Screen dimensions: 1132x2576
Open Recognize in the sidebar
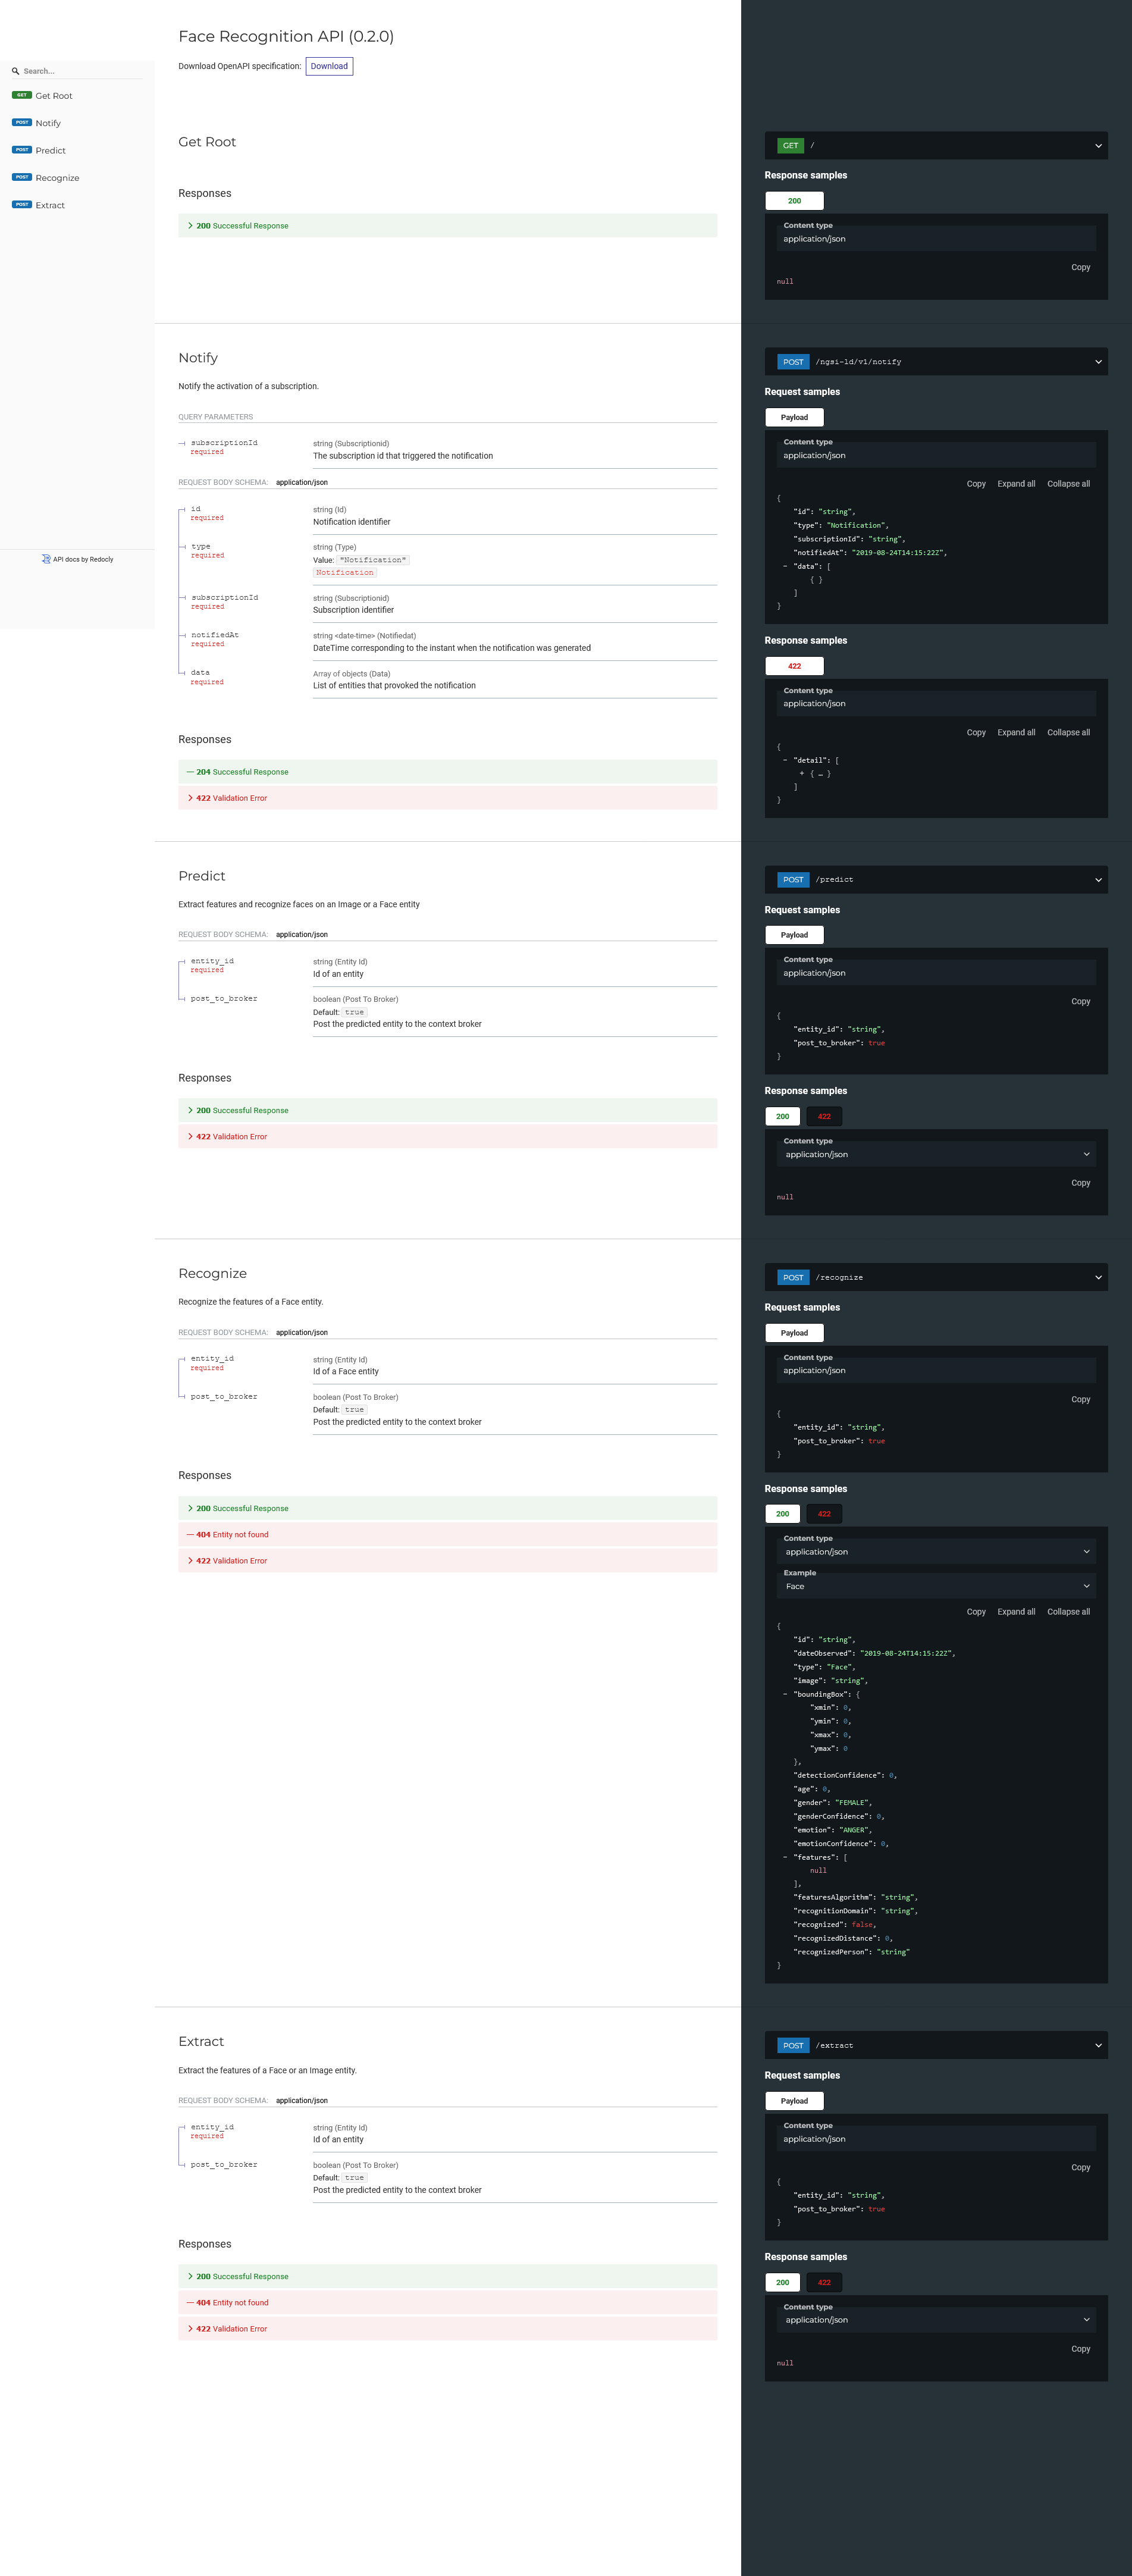pyautogui.click(x=77, y=178)
